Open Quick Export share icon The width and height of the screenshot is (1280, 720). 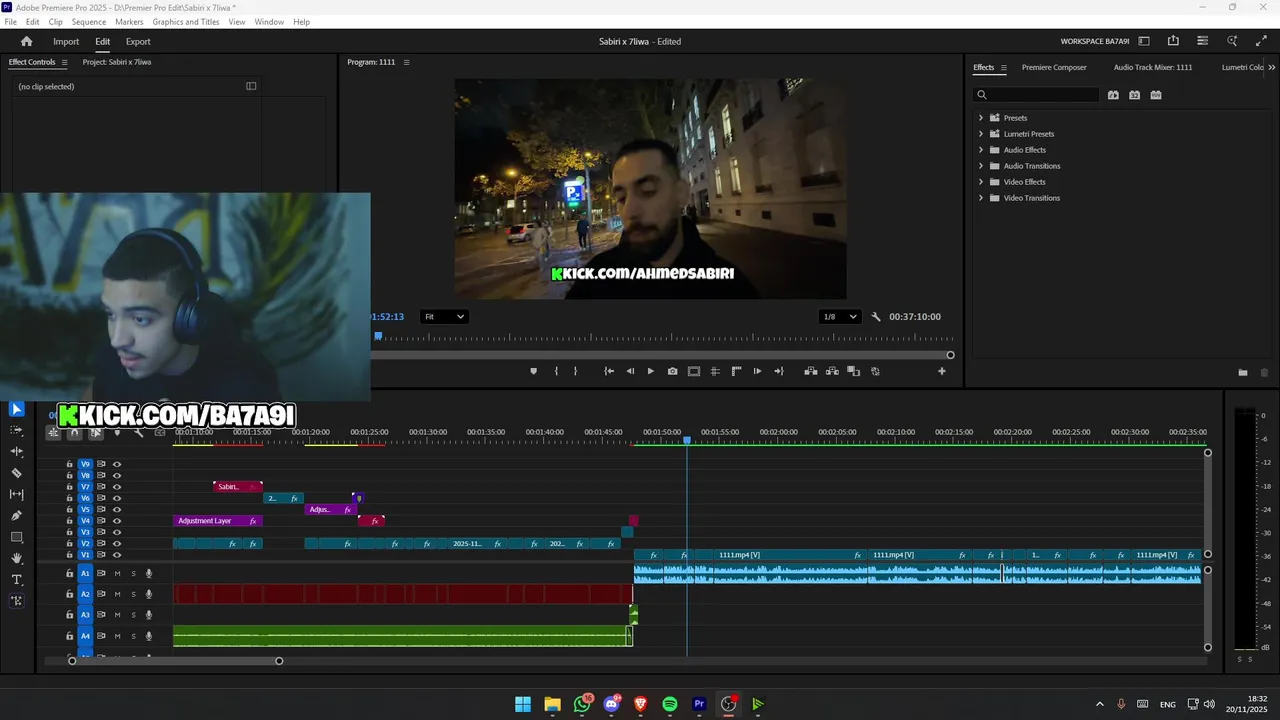point(1173,41)
